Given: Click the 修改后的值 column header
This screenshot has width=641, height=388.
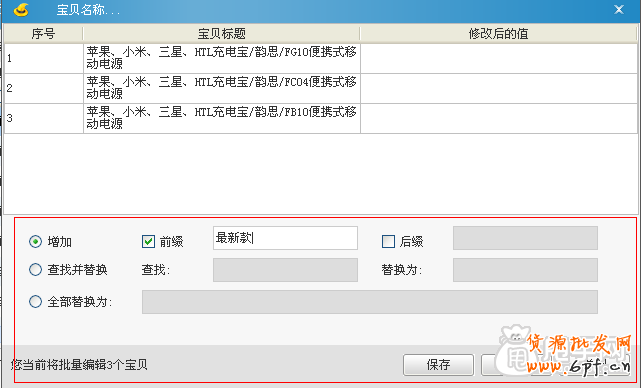Looking at the screenshot, I should coord(499,34).
